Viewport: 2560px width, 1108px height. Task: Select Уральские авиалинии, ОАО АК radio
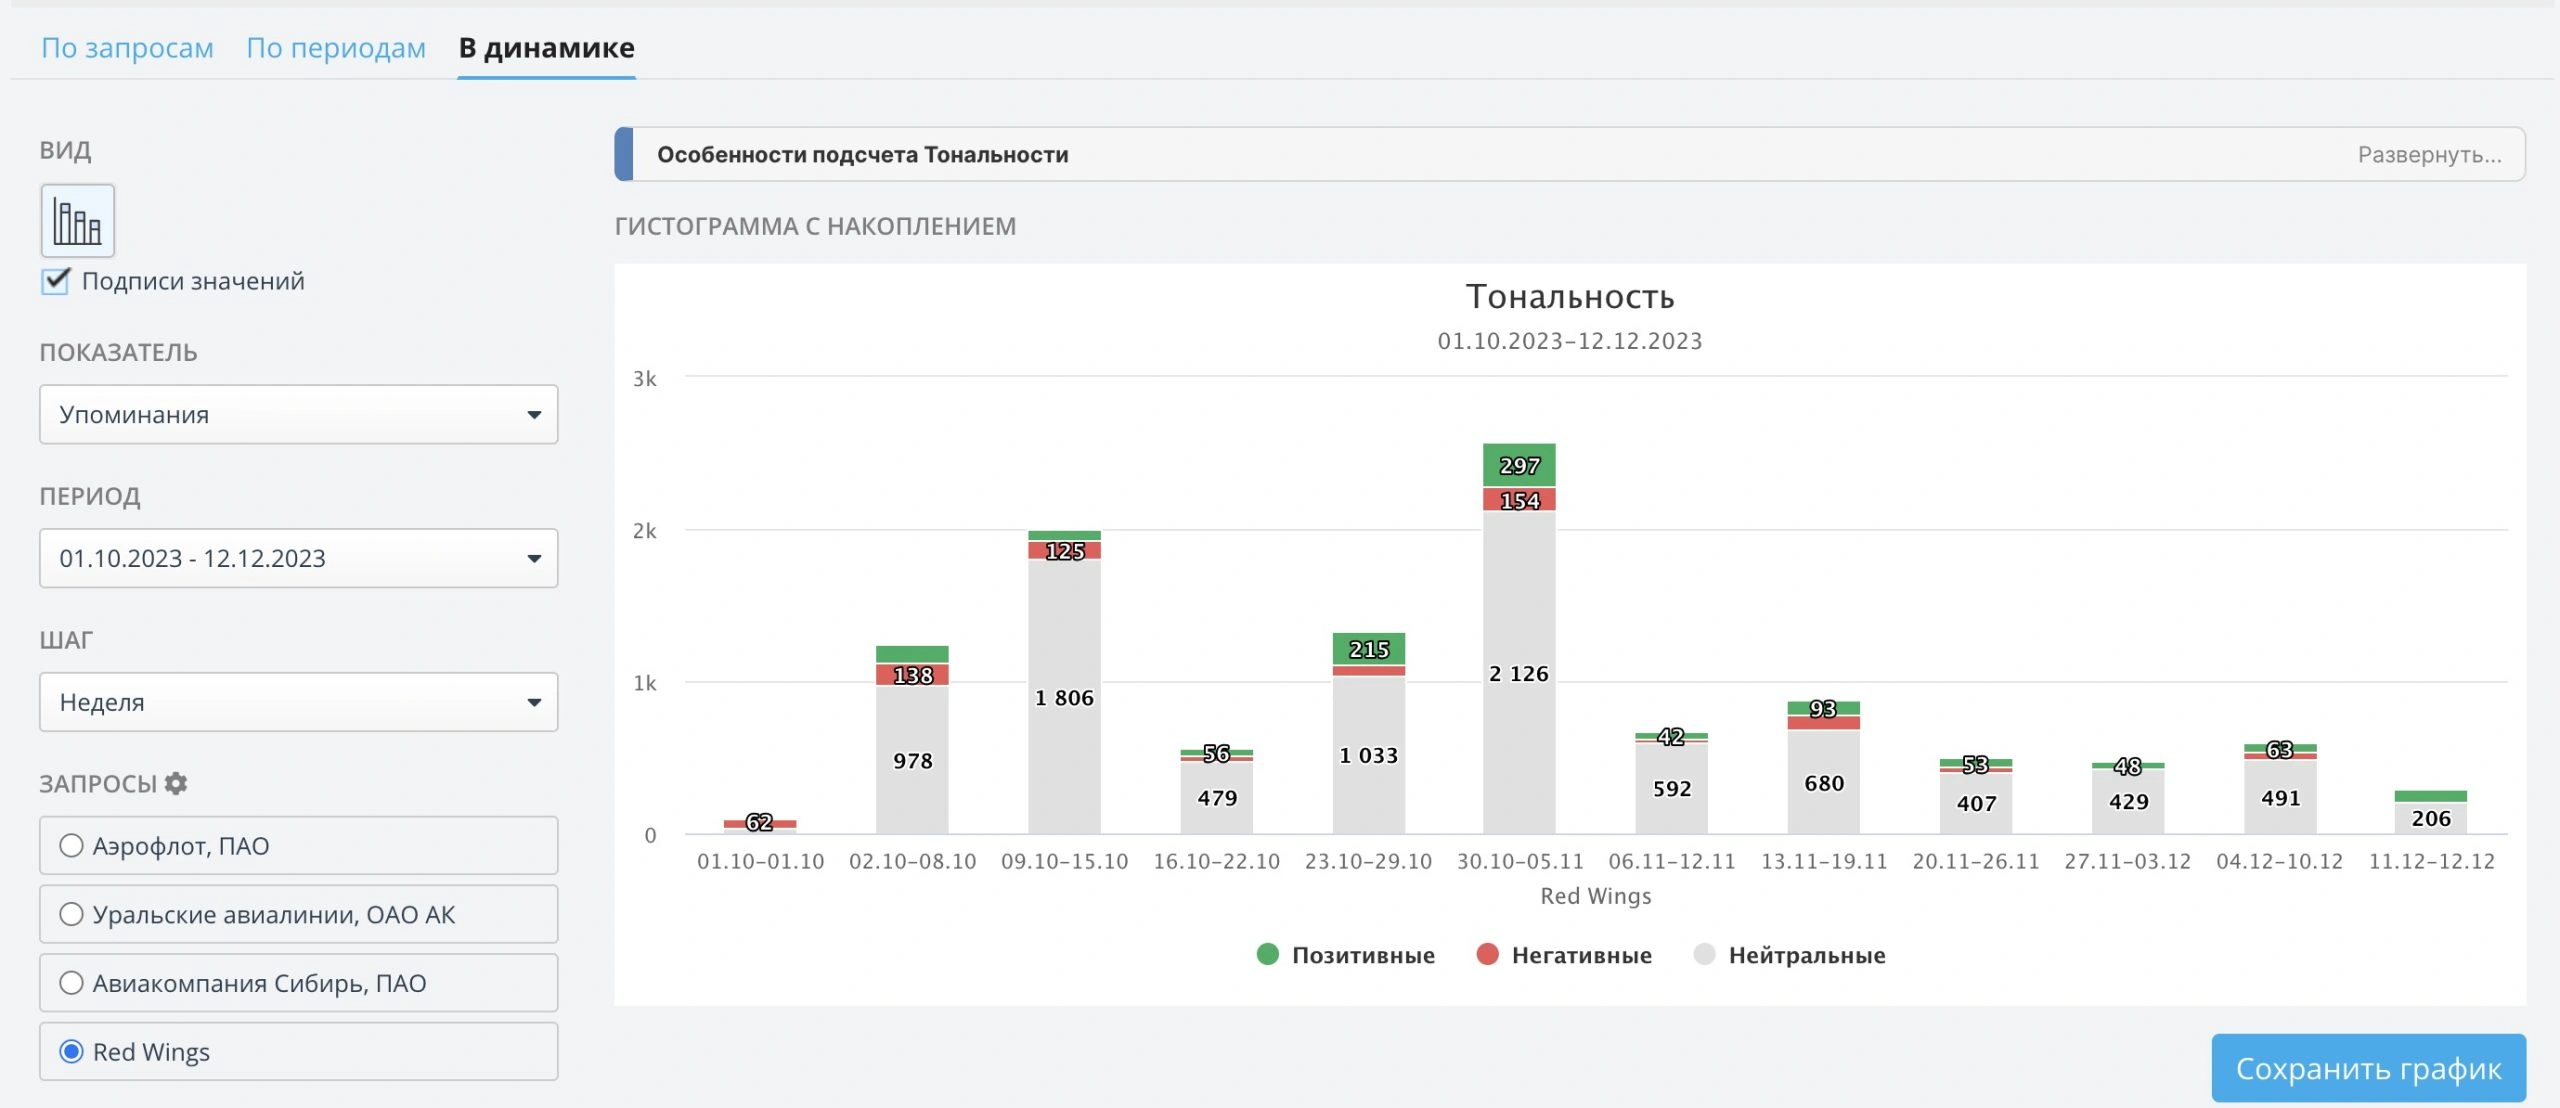71,914
